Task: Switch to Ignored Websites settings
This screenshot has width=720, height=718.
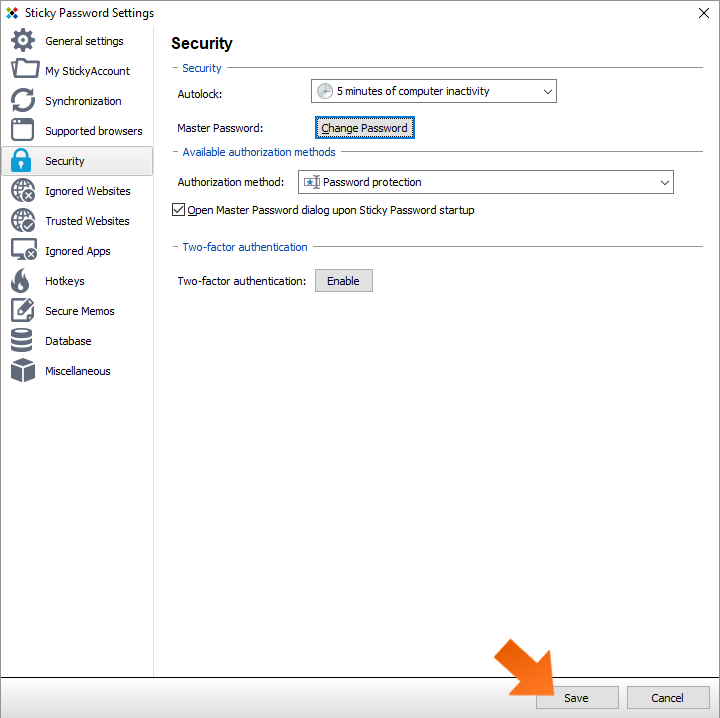Action: (x=88, y=191)
